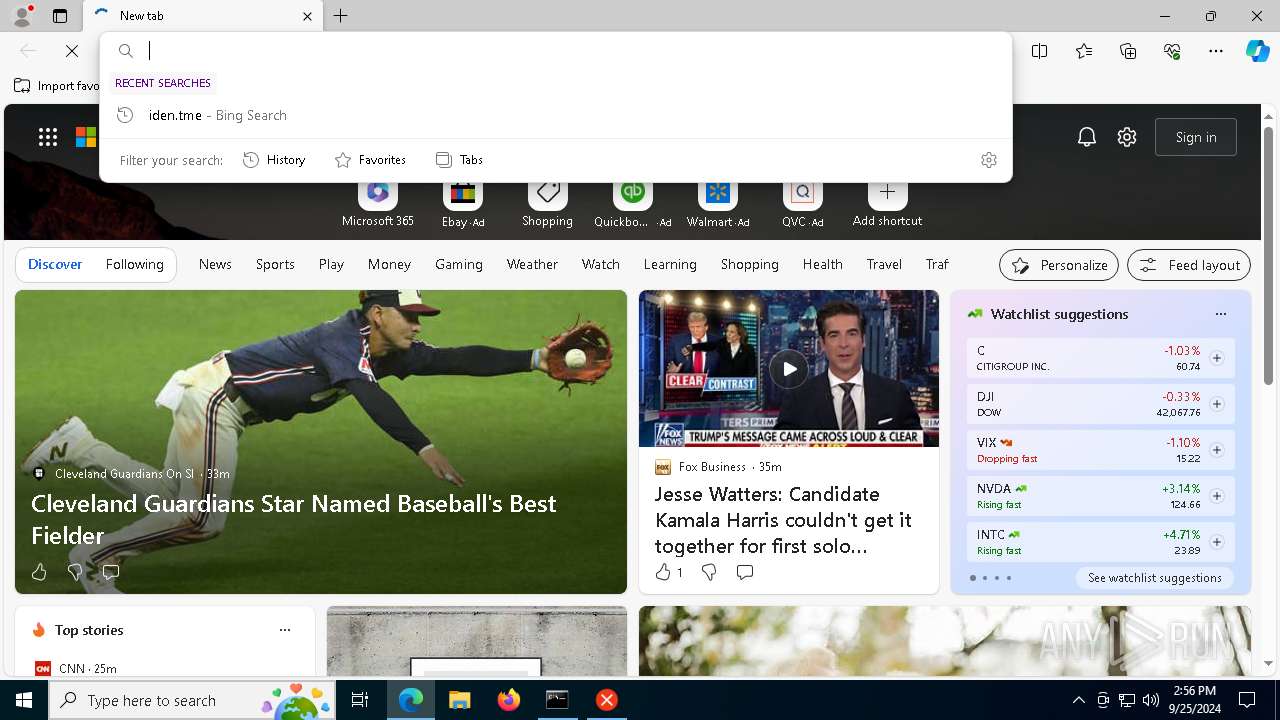Play the Fox Business video
Viewport: 1280px width, 720px height.
[789, 369]
